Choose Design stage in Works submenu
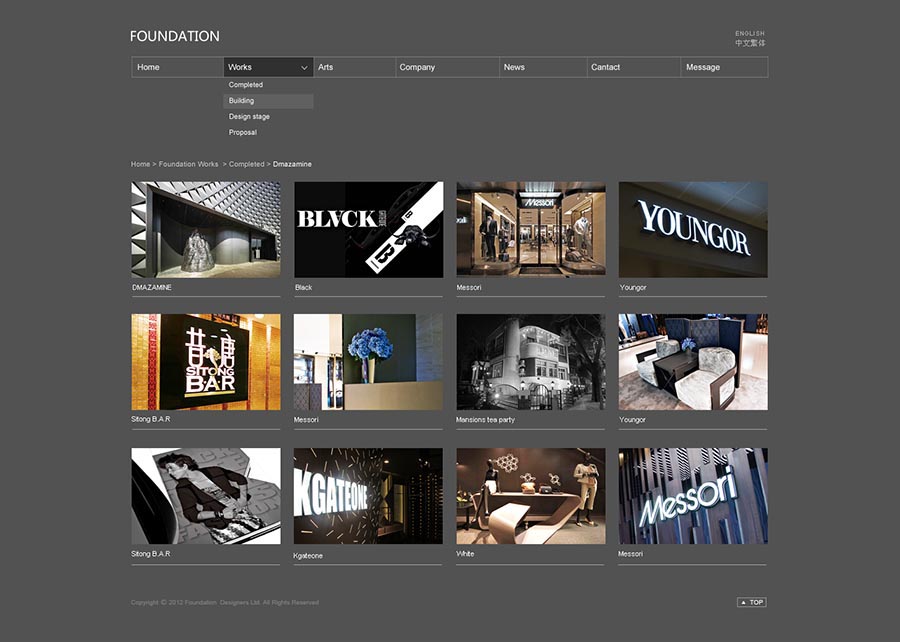Screen dimensions: 900x642 tap(268, 116)
